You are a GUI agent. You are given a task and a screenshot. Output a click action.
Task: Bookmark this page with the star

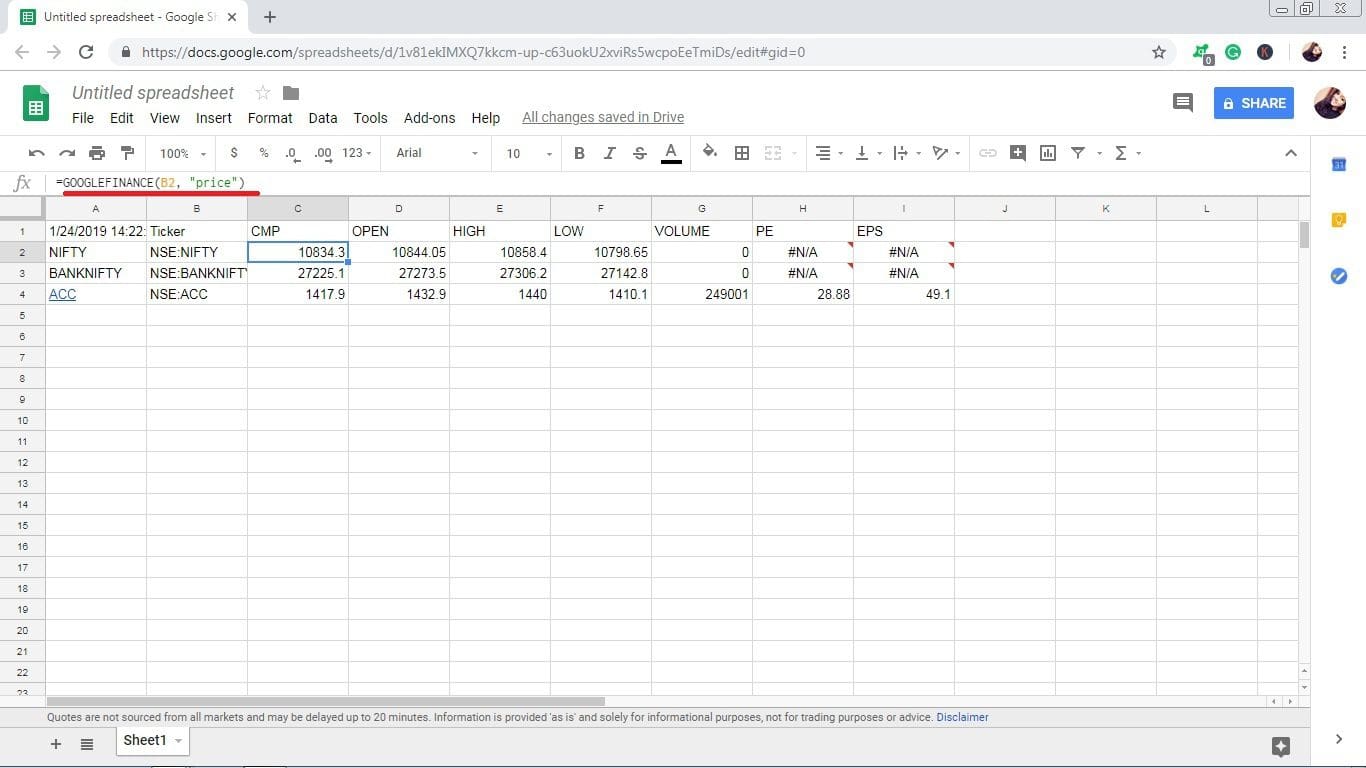[1159, 52]
